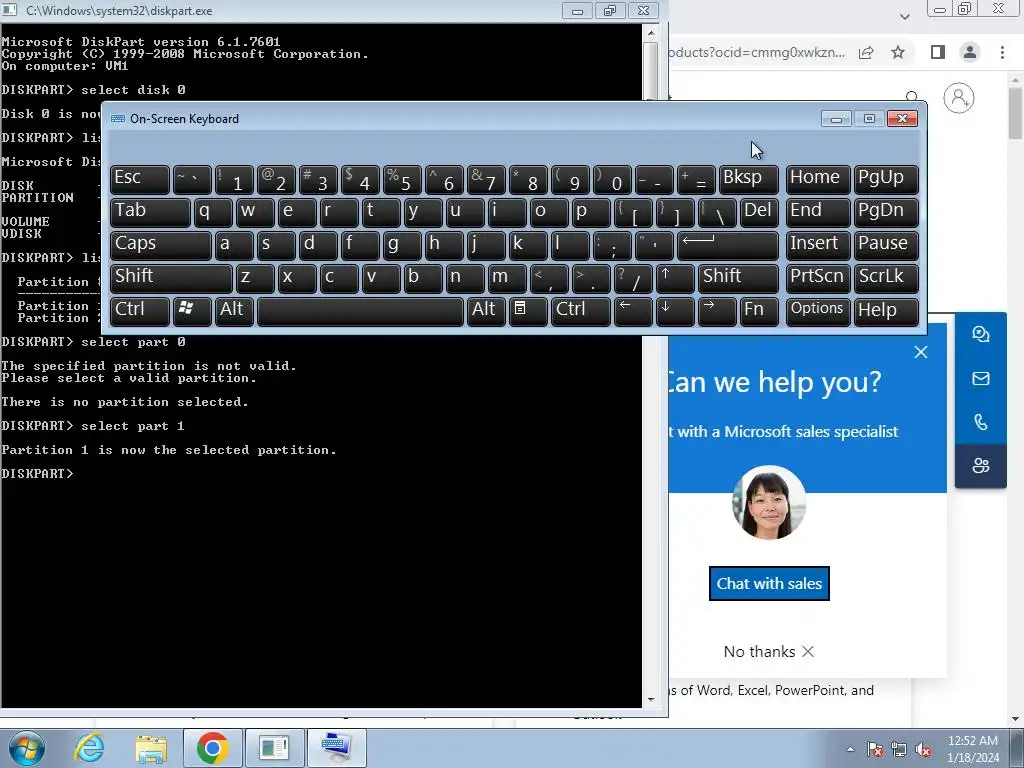Click the Esc key on On-Screen Keyboard
The width and height of the screenshot is (1024, 768).
[140, 179]
